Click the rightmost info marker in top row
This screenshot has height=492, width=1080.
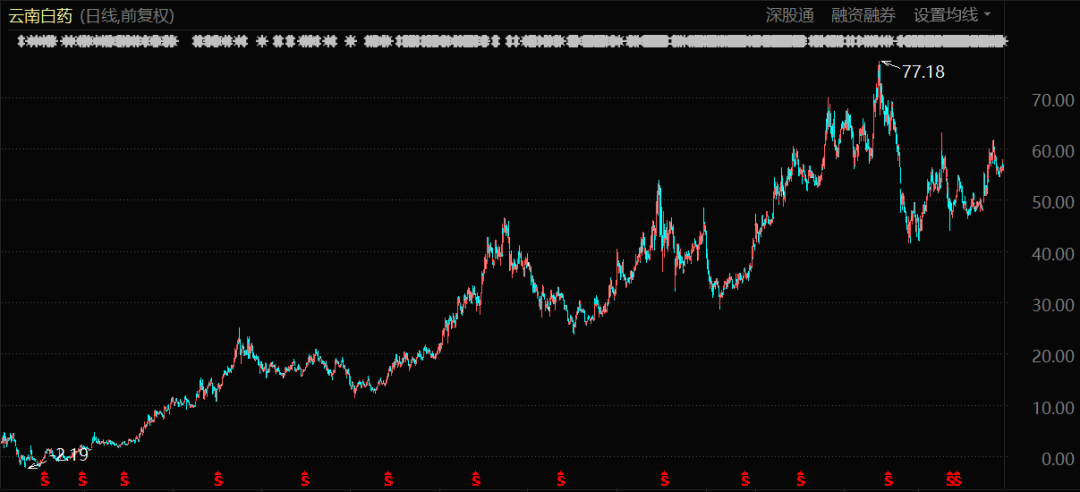tap(1003, 41)
